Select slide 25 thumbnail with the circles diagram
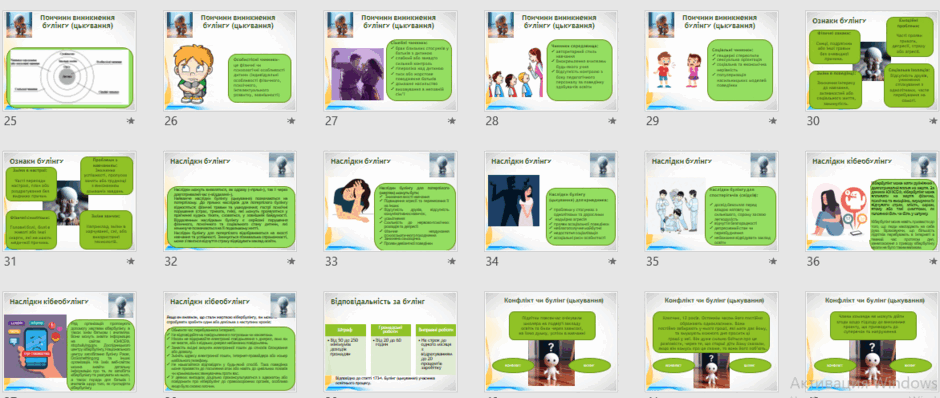Screen dimensions: 940x398 click(70, 61)
